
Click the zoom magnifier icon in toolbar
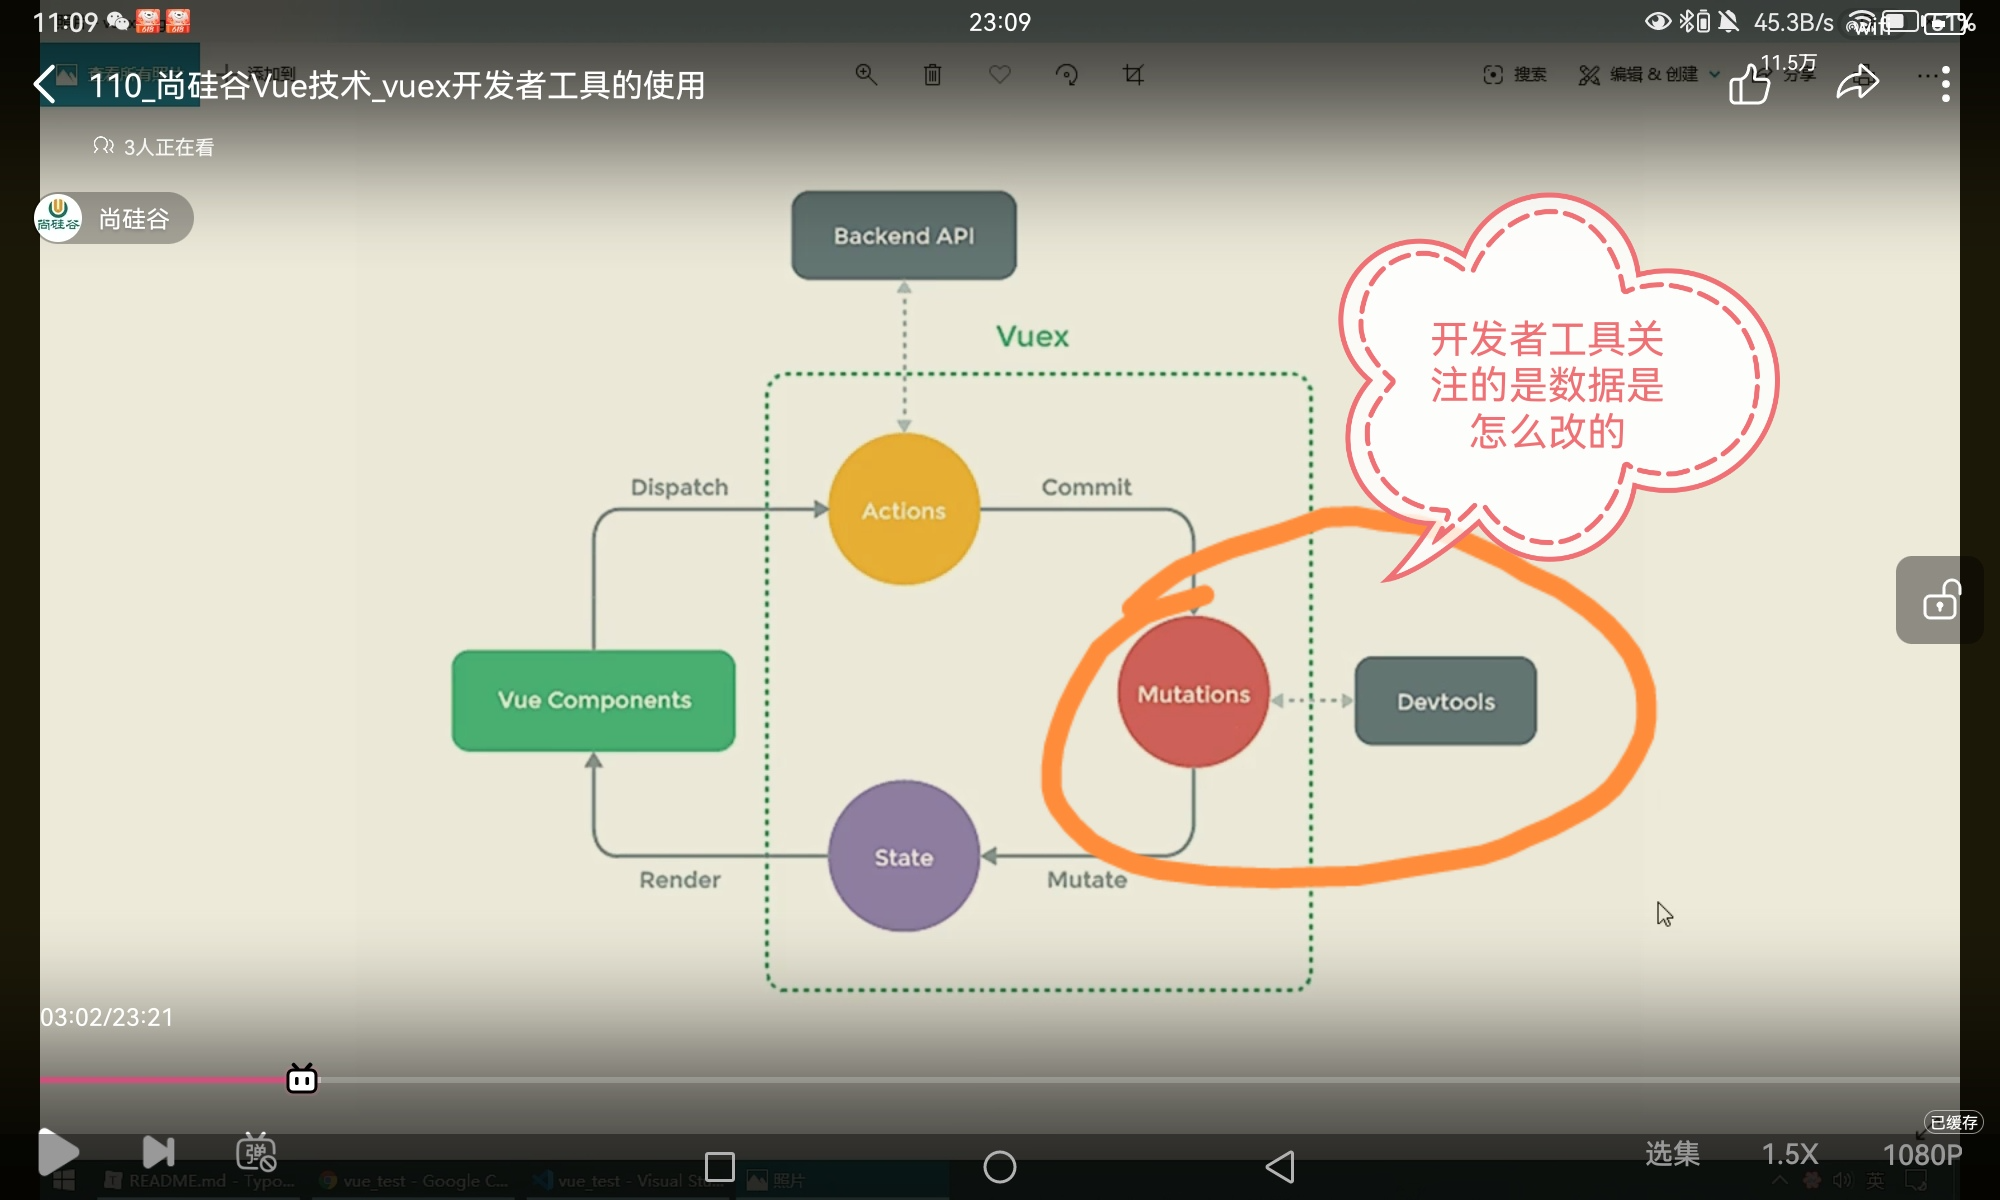pyautogui.click(x=866, y=75)
